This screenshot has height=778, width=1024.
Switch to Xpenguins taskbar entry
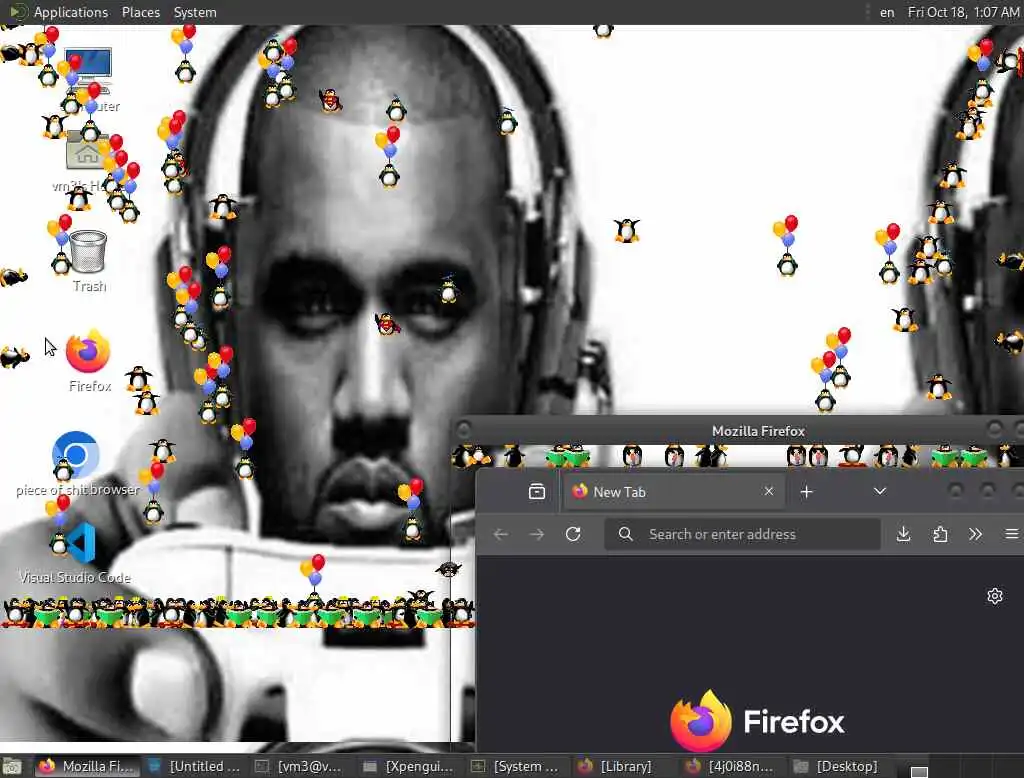409,766
